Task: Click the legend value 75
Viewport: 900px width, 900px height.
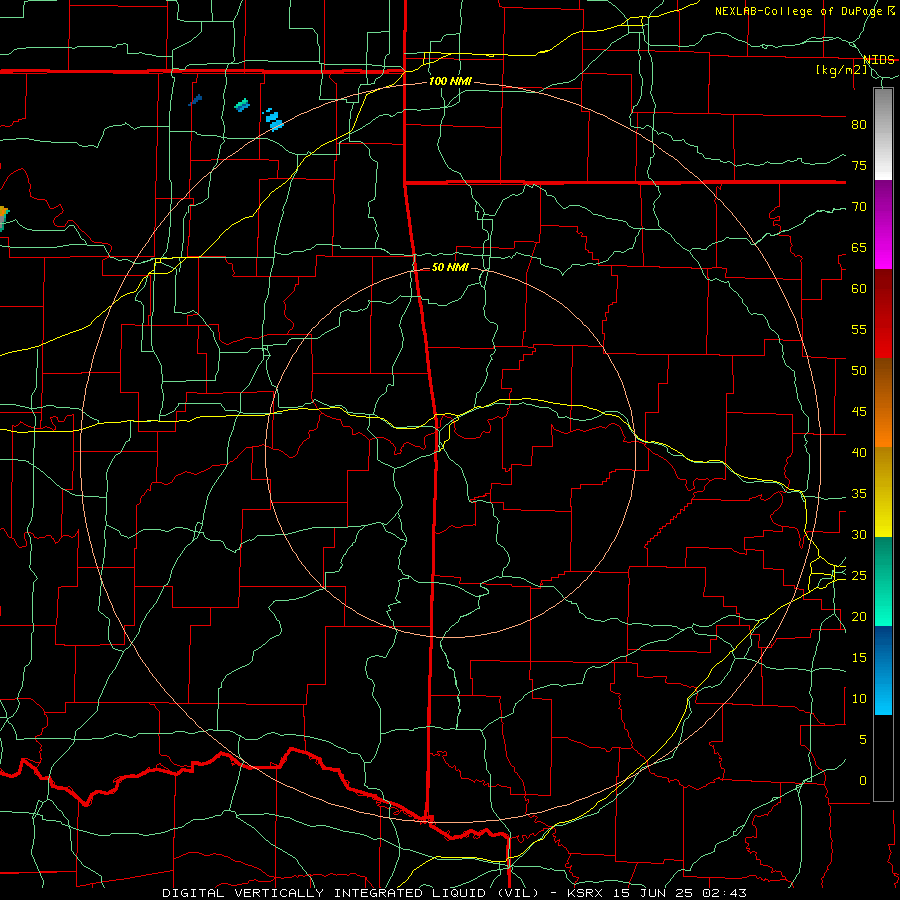Action: [x=859, y=166]
